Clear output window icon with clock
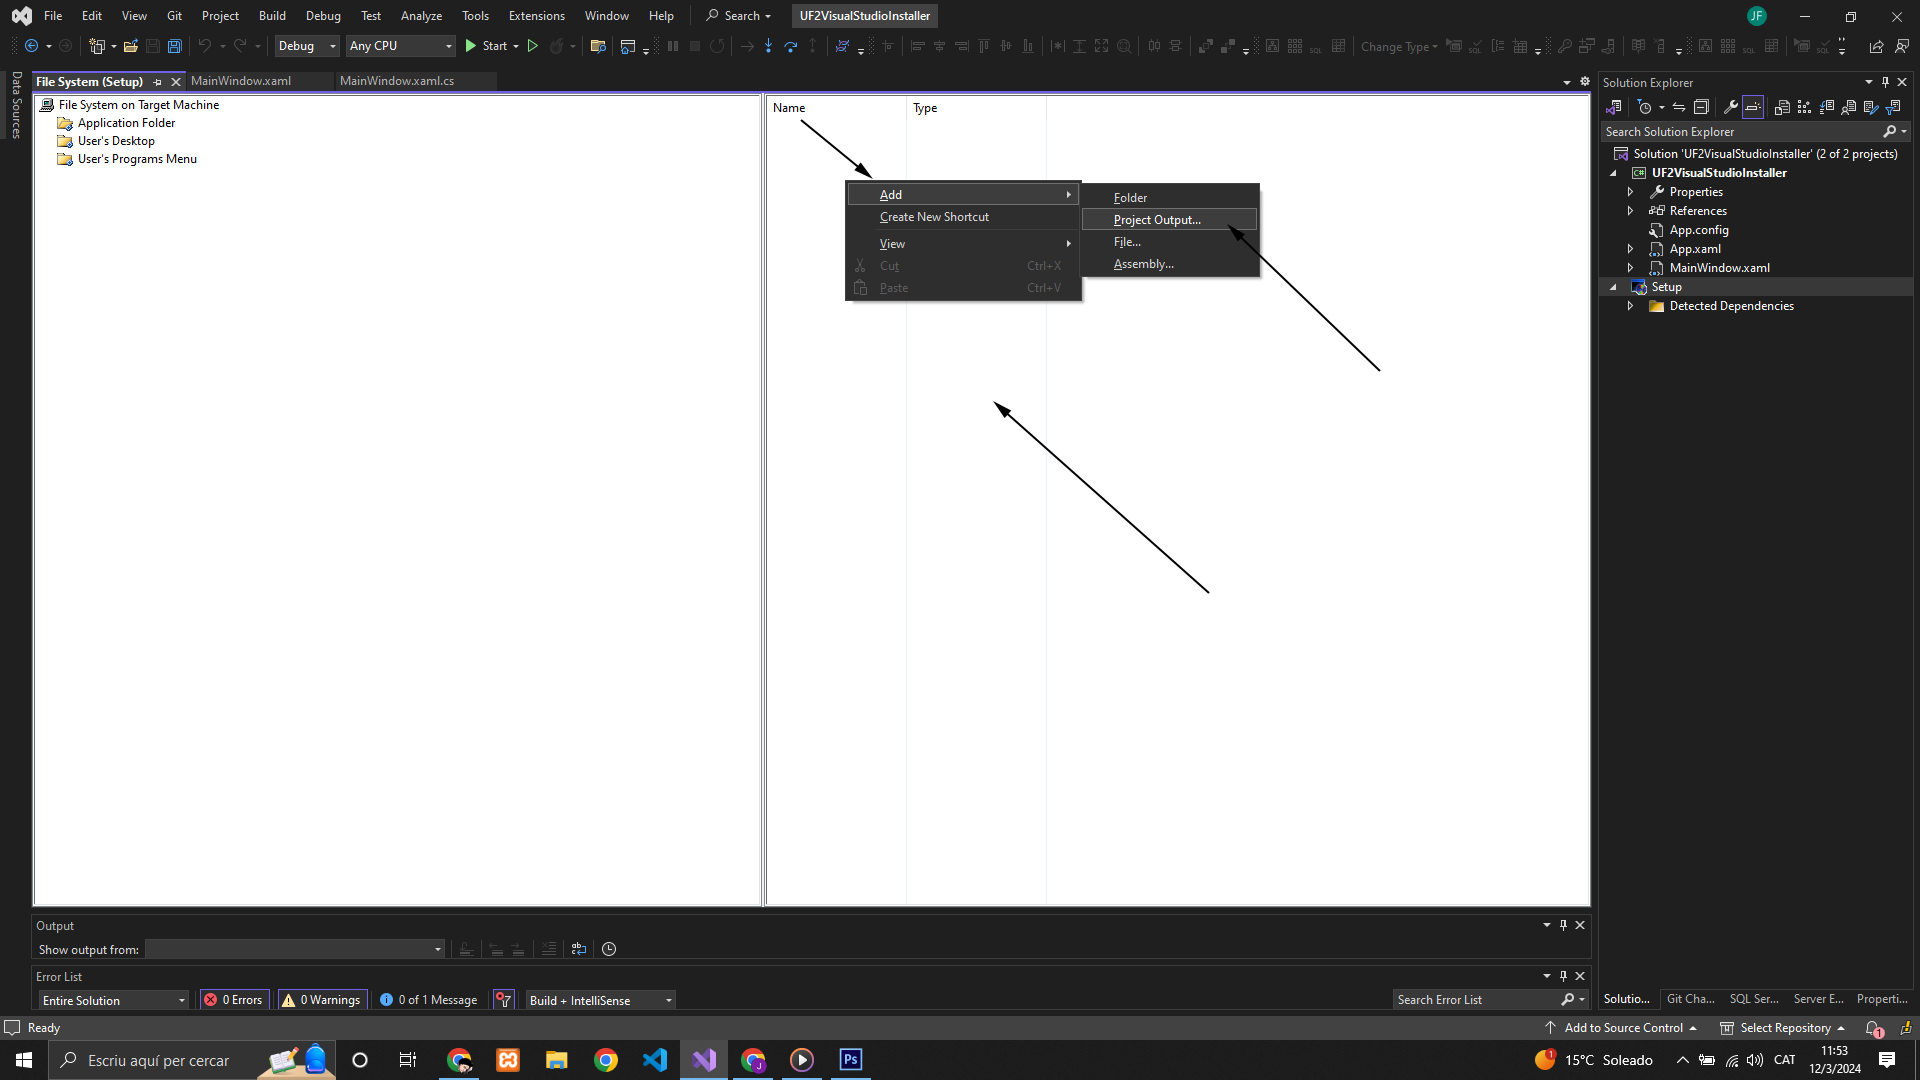1920x1080 pixels. (609, 949)
